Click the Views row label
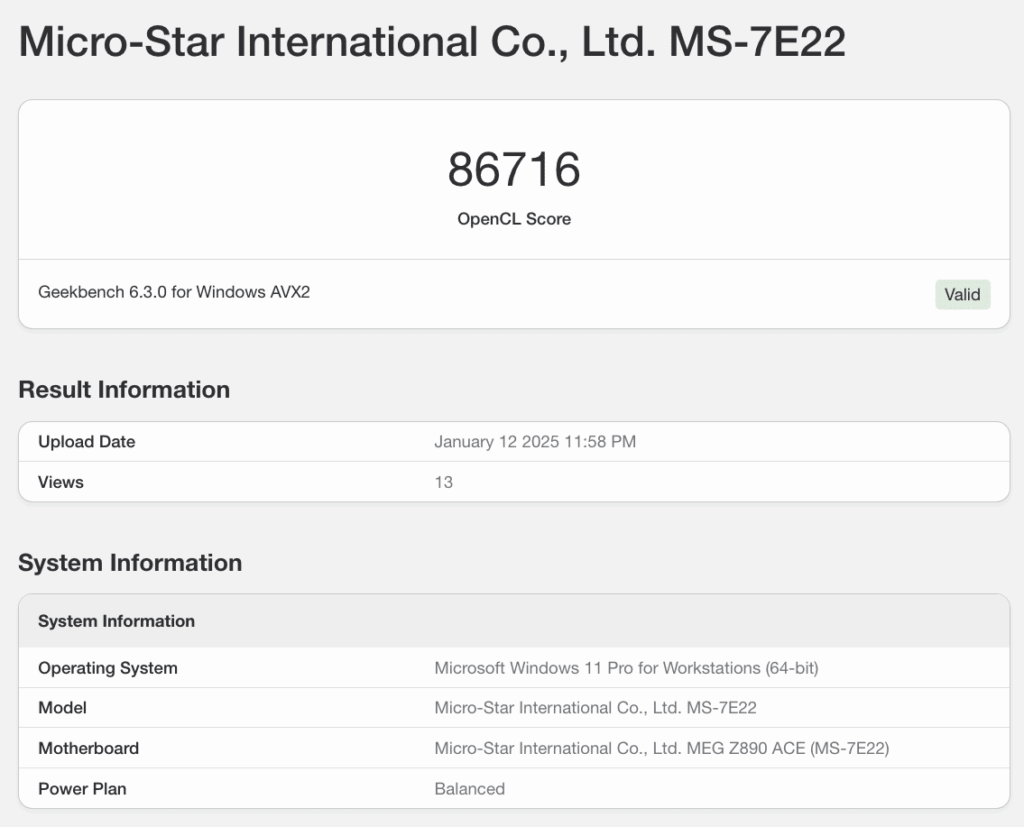 pos(61,482)
